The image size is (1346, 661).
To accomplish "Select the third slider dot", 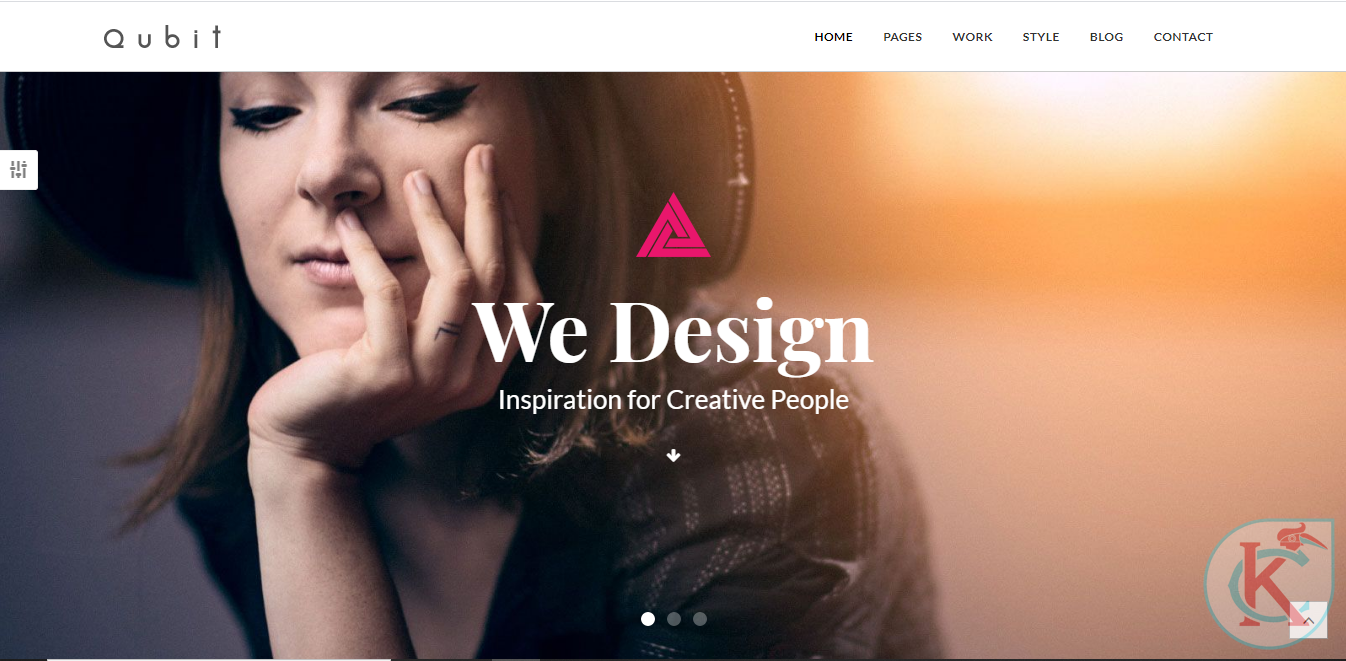I will click(x=700, y=619).
